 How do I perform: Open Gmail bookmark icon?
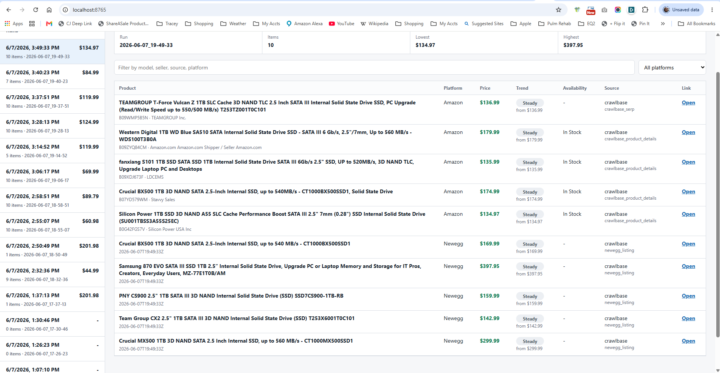pos(49,23)
